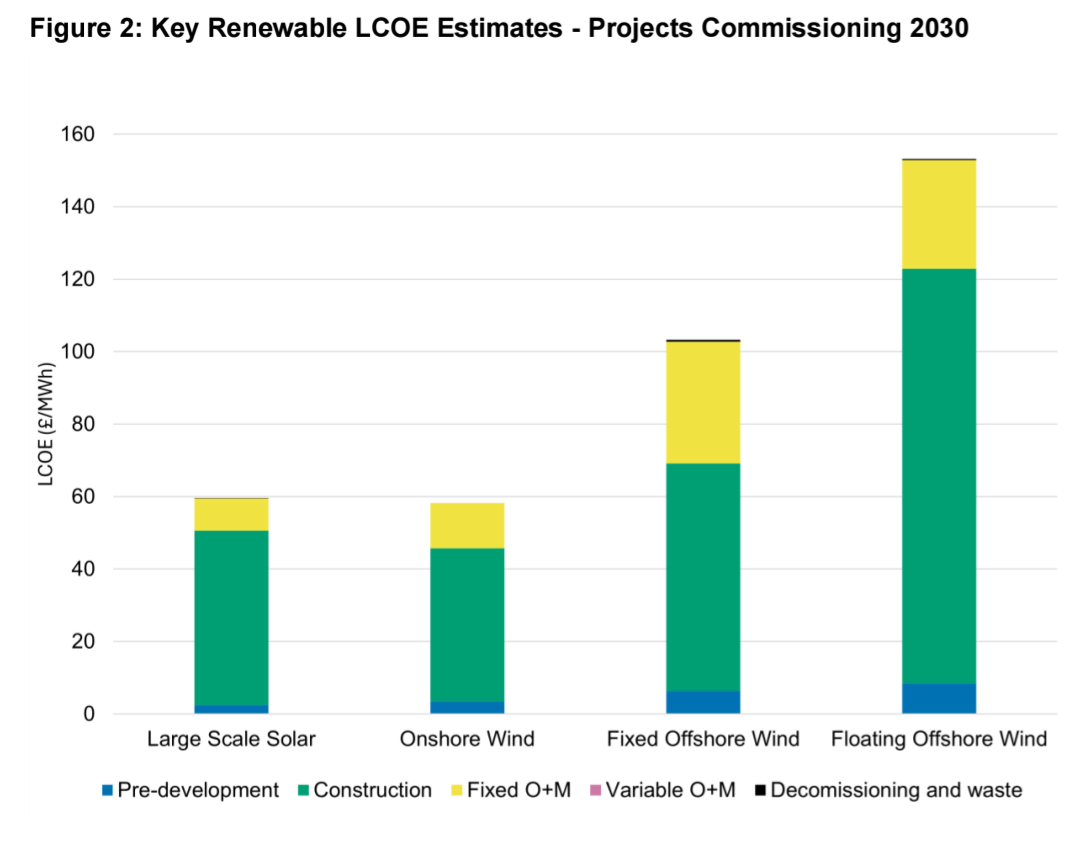The image size is (1082, 842).
Task: Click the green Construction segment of Onshore Wind
Action: [x=467, y=624]
